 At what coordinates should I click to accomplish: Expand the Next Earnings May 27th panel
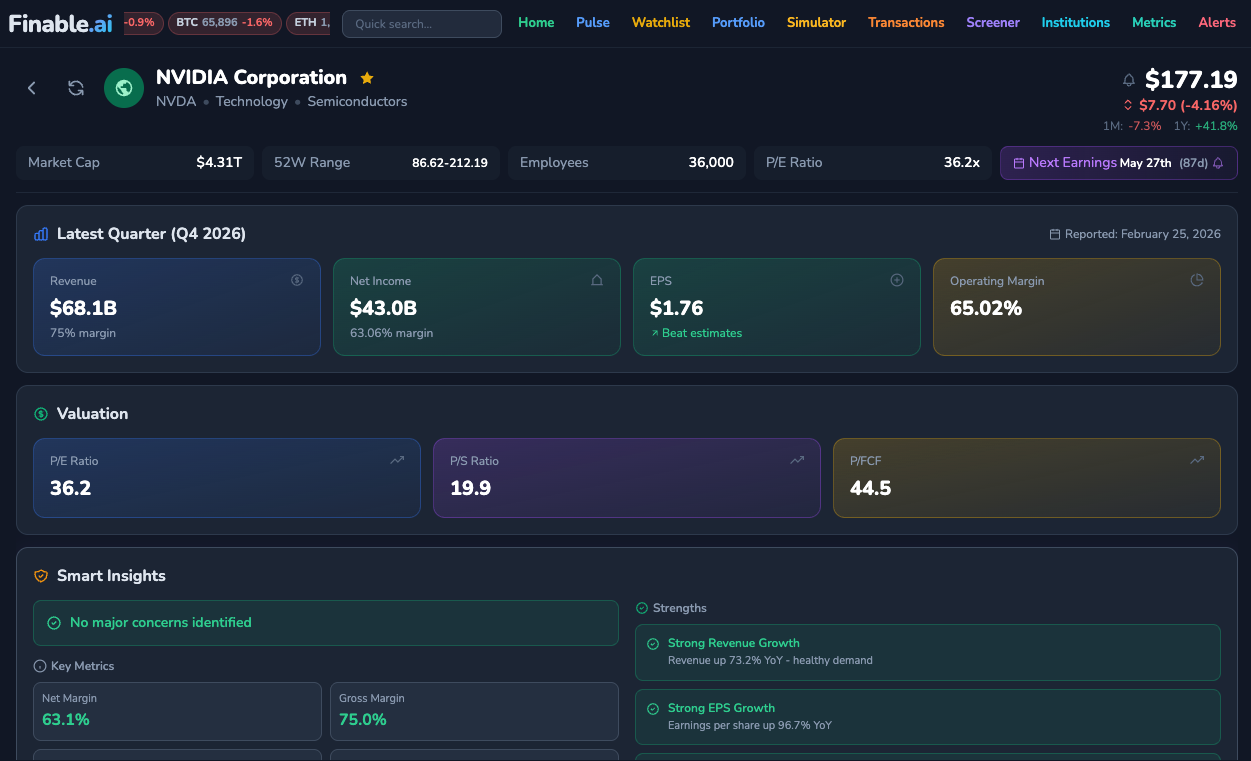pyautogui.click(x=1118, y=162)
